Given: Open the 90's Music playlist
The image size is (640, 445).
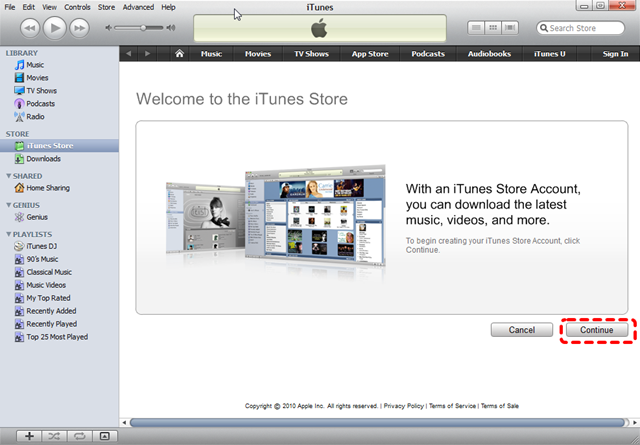Looking at the screenshot, I should (59, 259).
